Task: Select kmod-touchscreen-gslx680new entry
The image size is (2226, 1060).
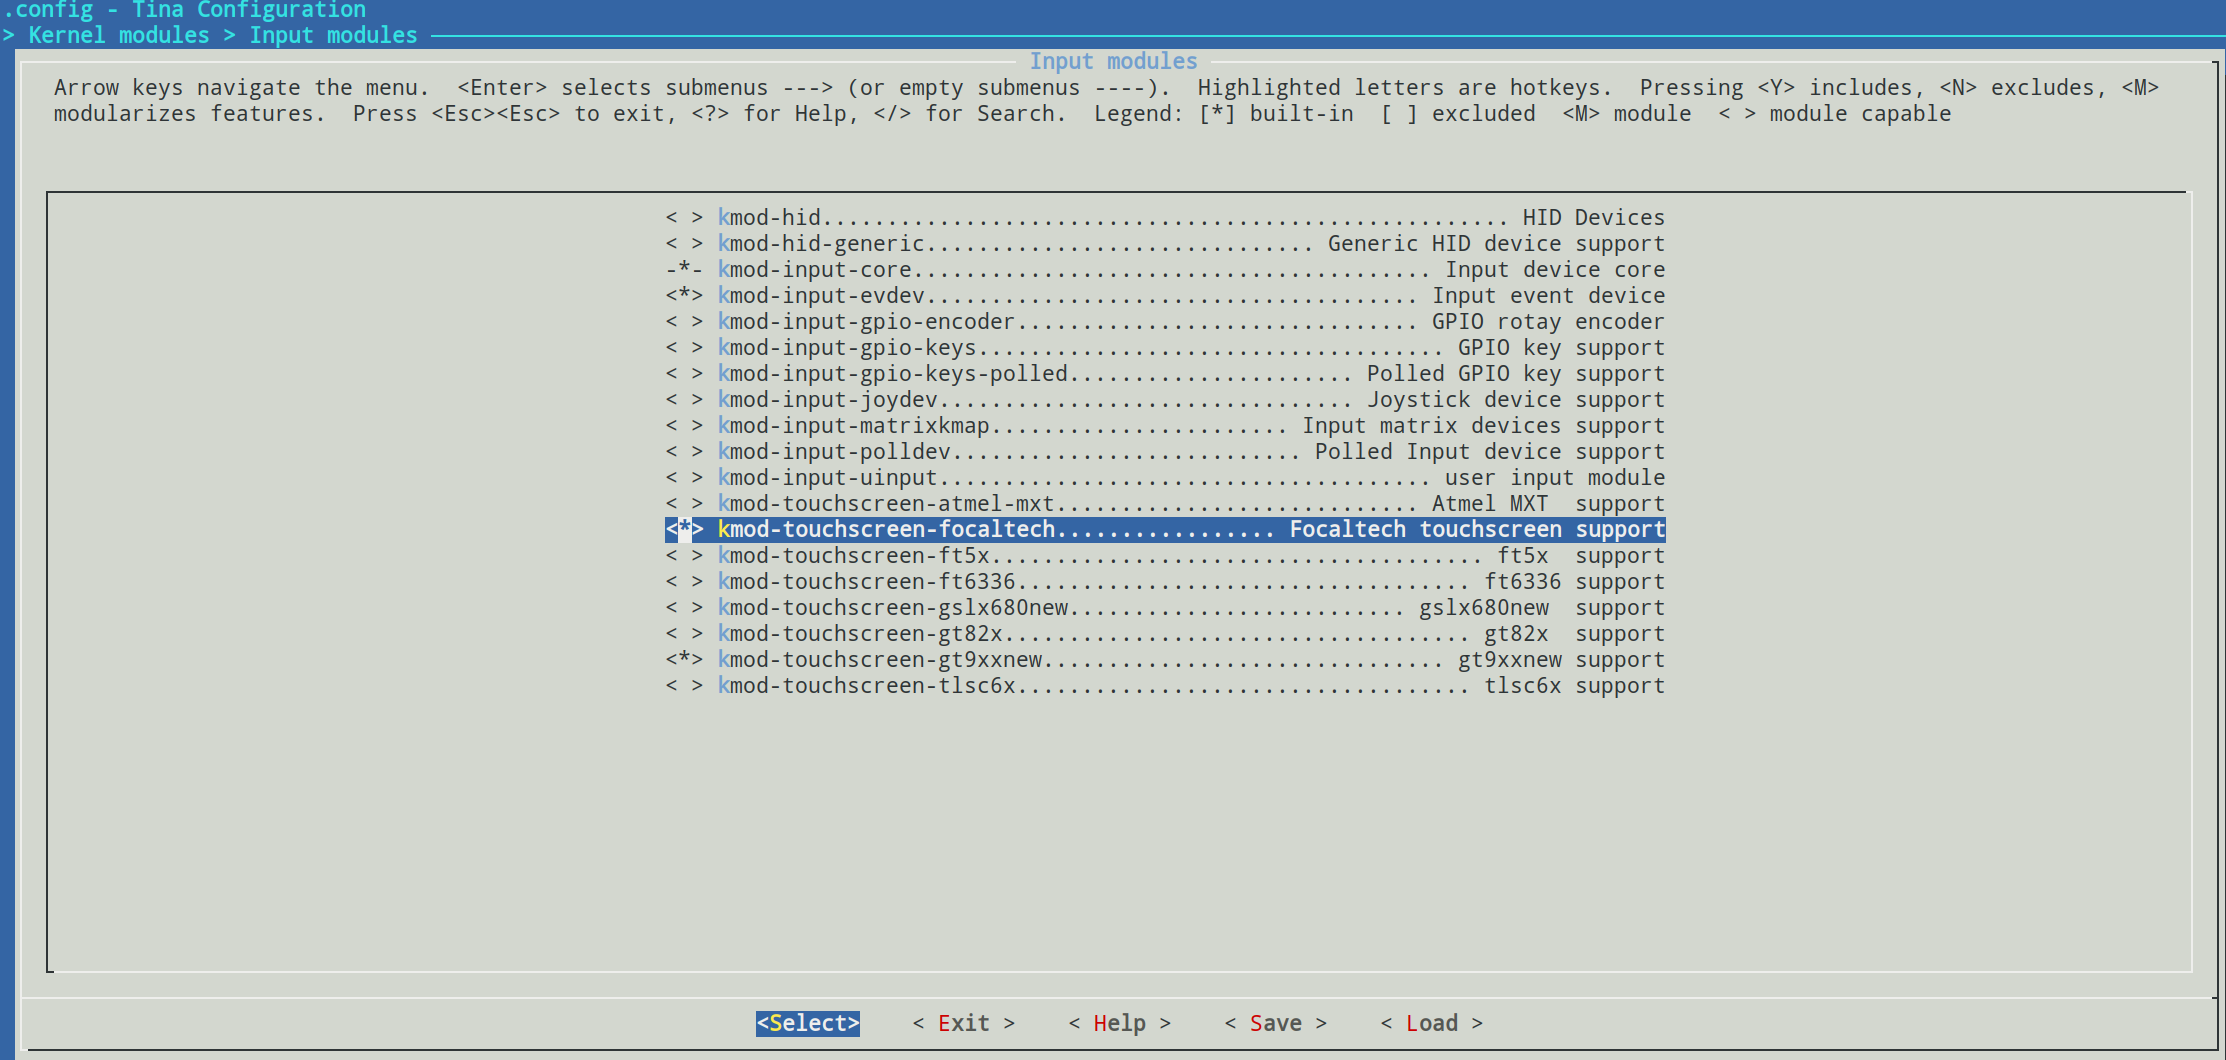Action: (1166, 608)
